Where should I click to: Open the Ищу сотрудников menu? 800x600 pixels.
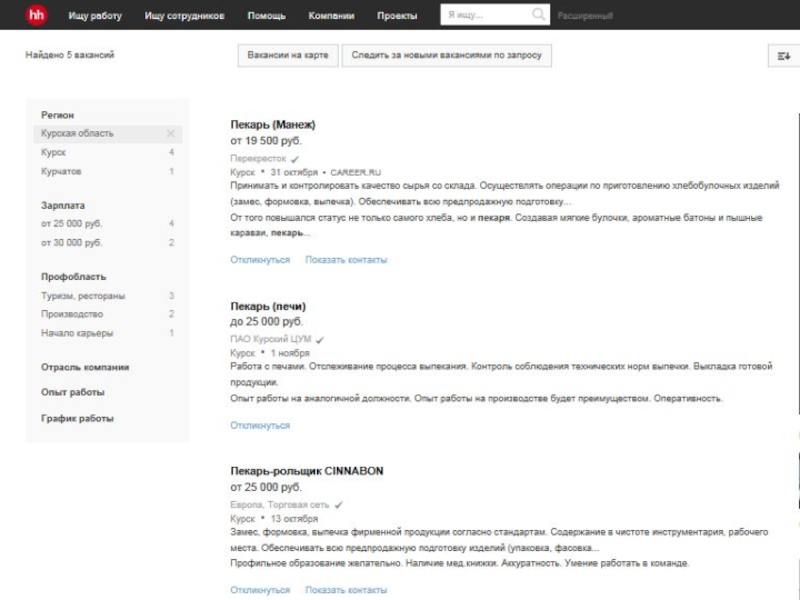[184, 16]
